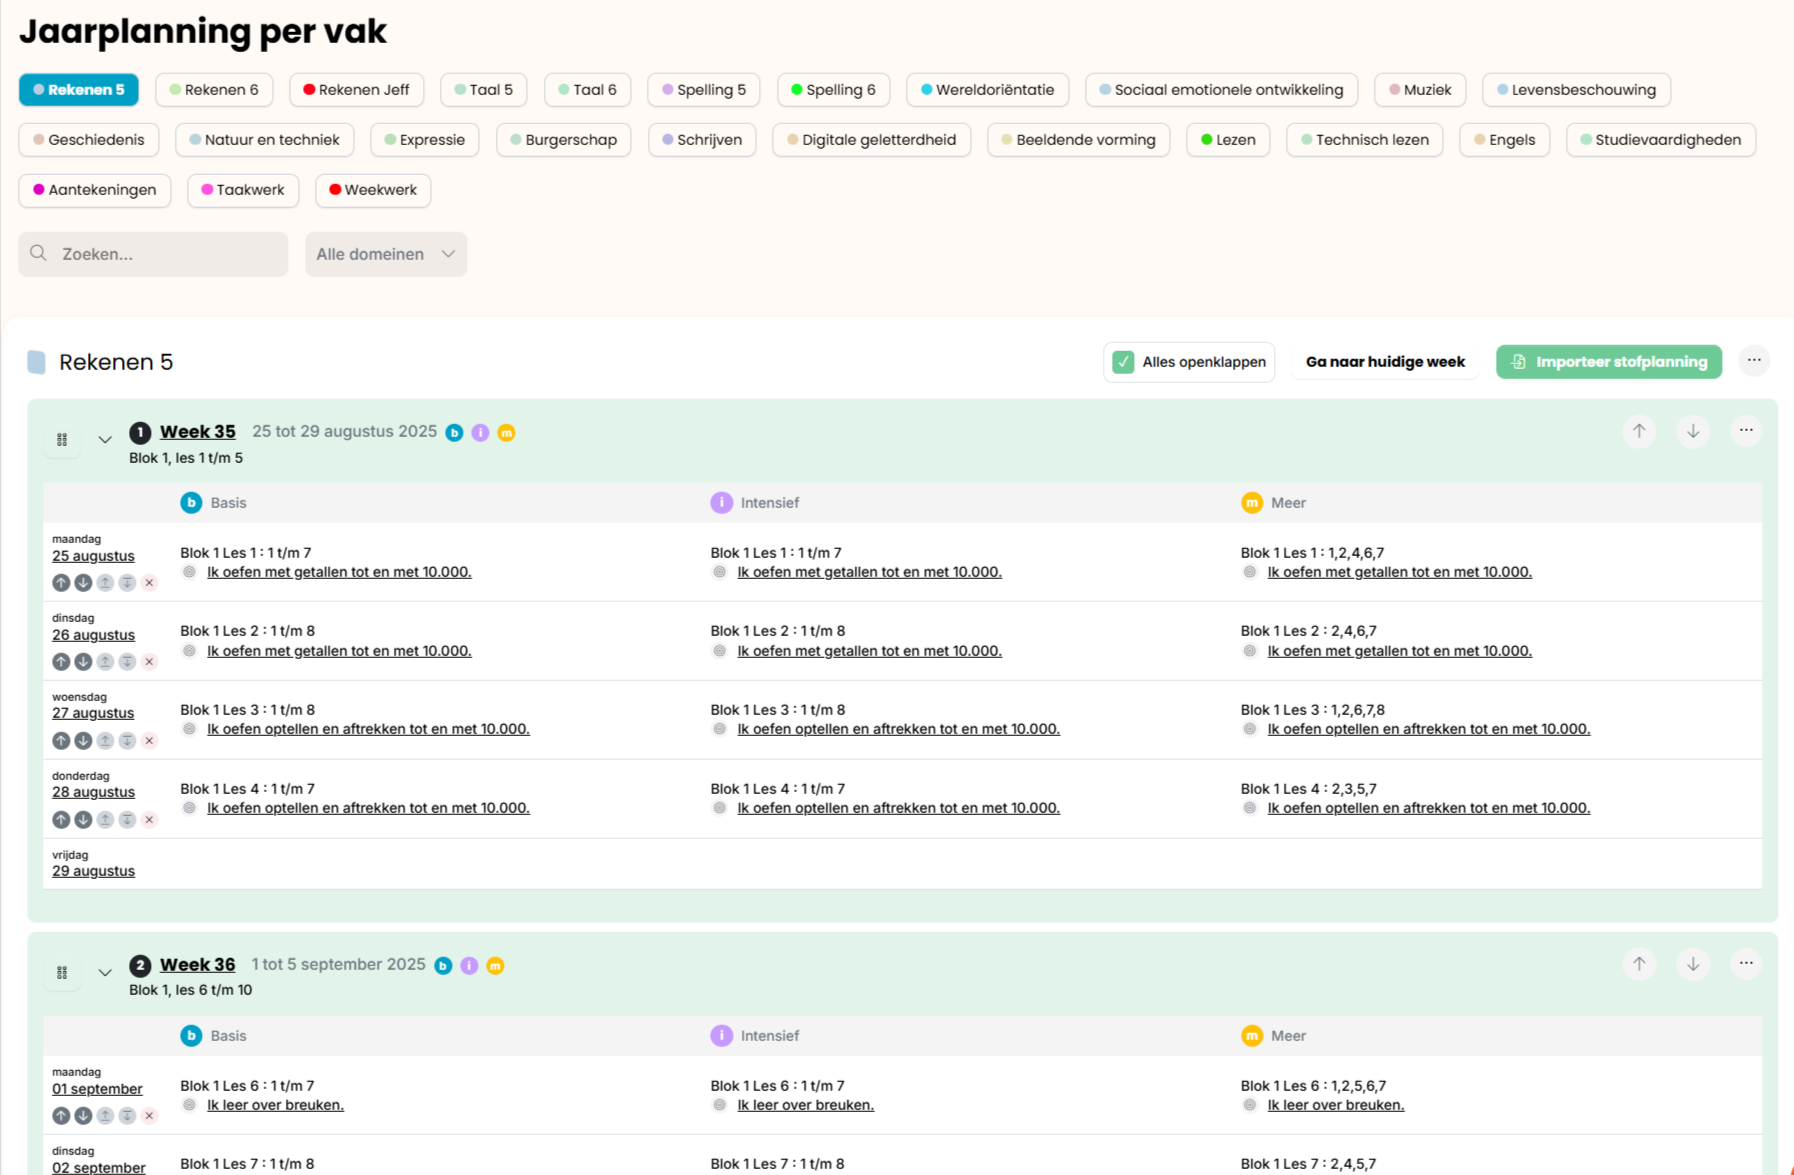This screenshot has height=1175, width=1794.
Task: Move Week 36 up with the arrow icon
Action: (x=1638, y=964)
